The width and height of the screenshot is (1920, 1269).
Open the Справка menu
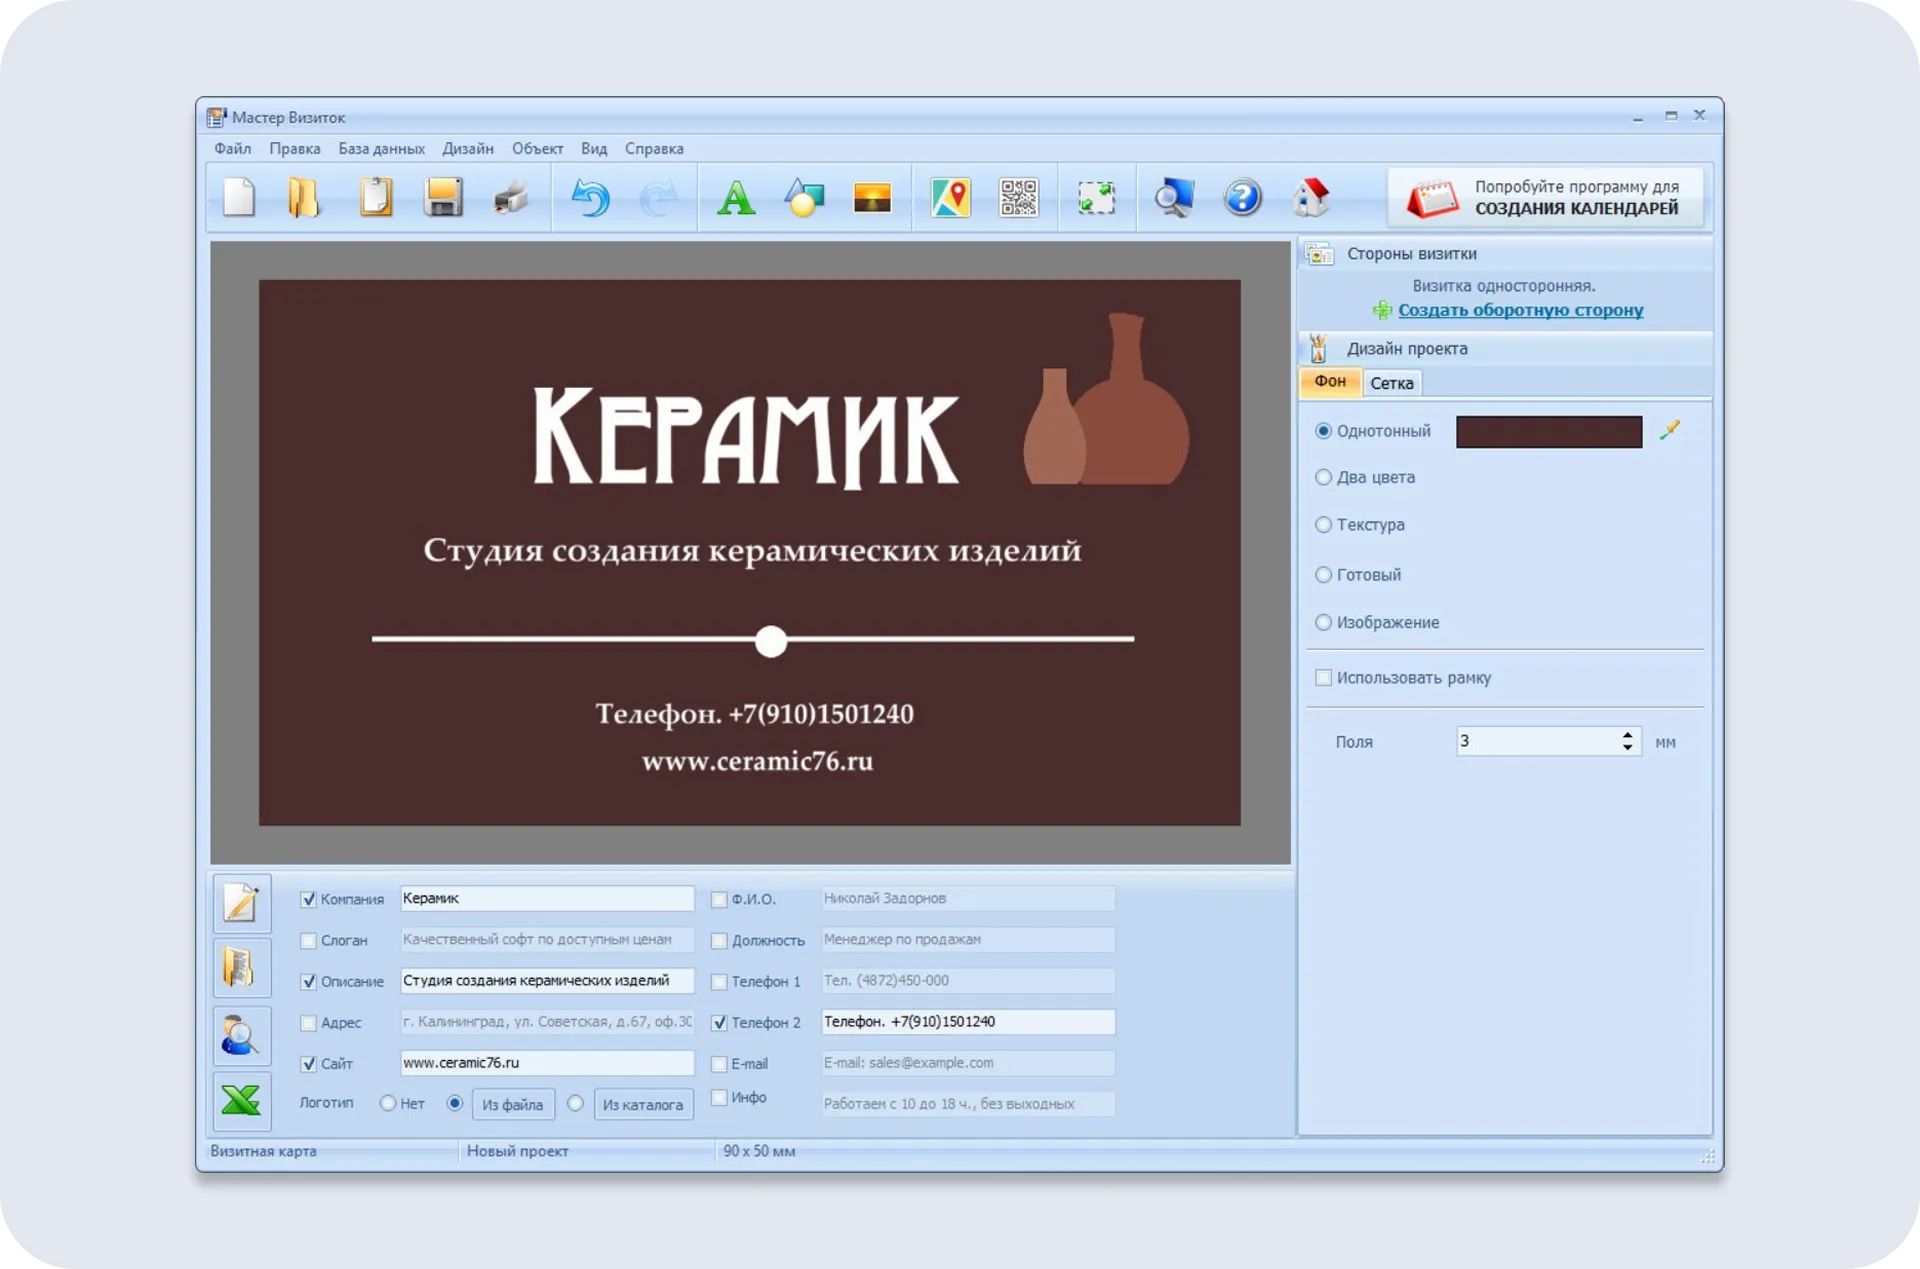(654, 148)
